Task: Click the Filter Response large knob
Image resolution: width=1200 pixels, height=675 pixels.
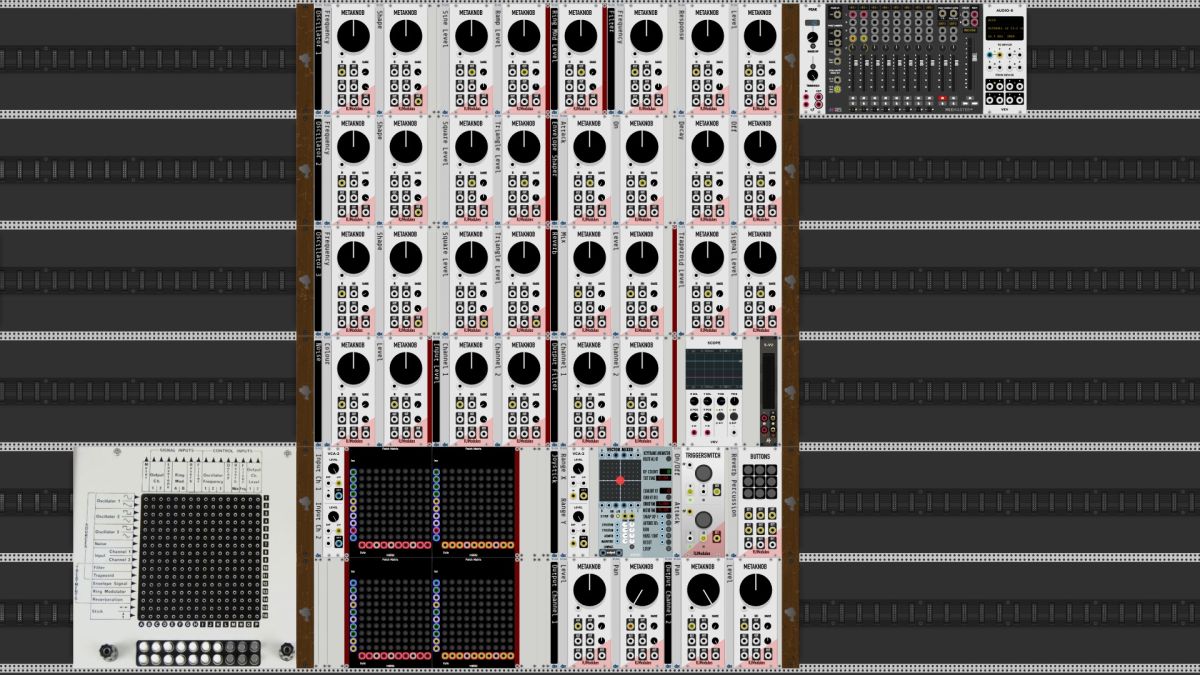Action: (x=707, y=37)
